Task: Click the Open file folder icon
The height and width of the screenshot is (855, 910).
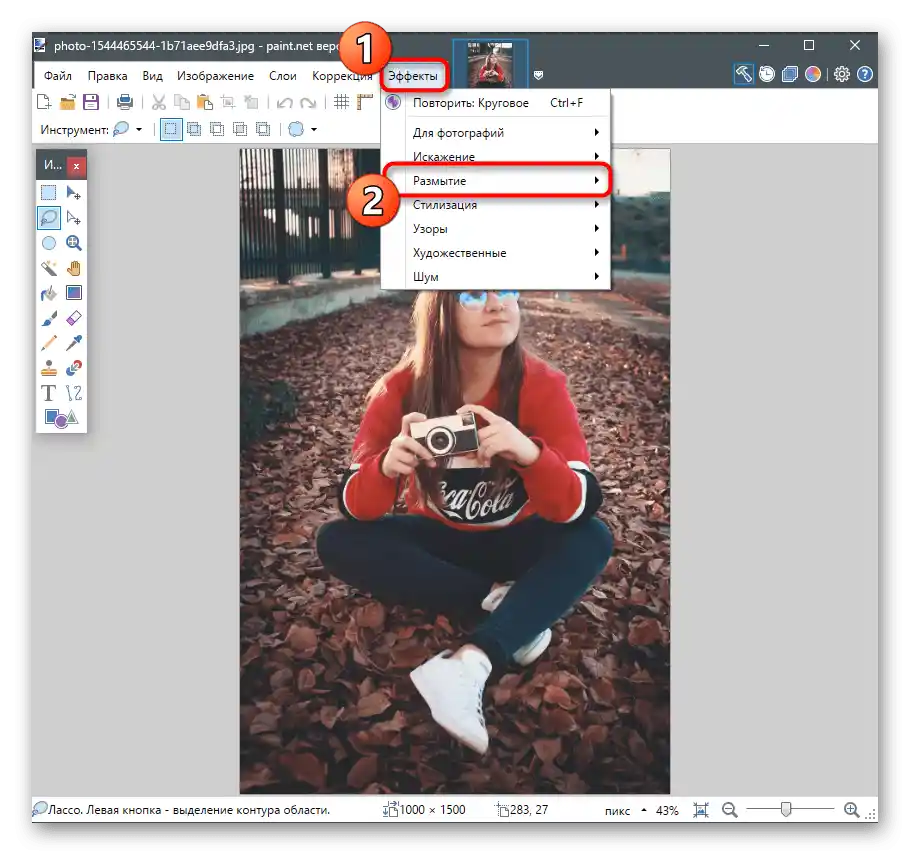Action: (67, 102)
